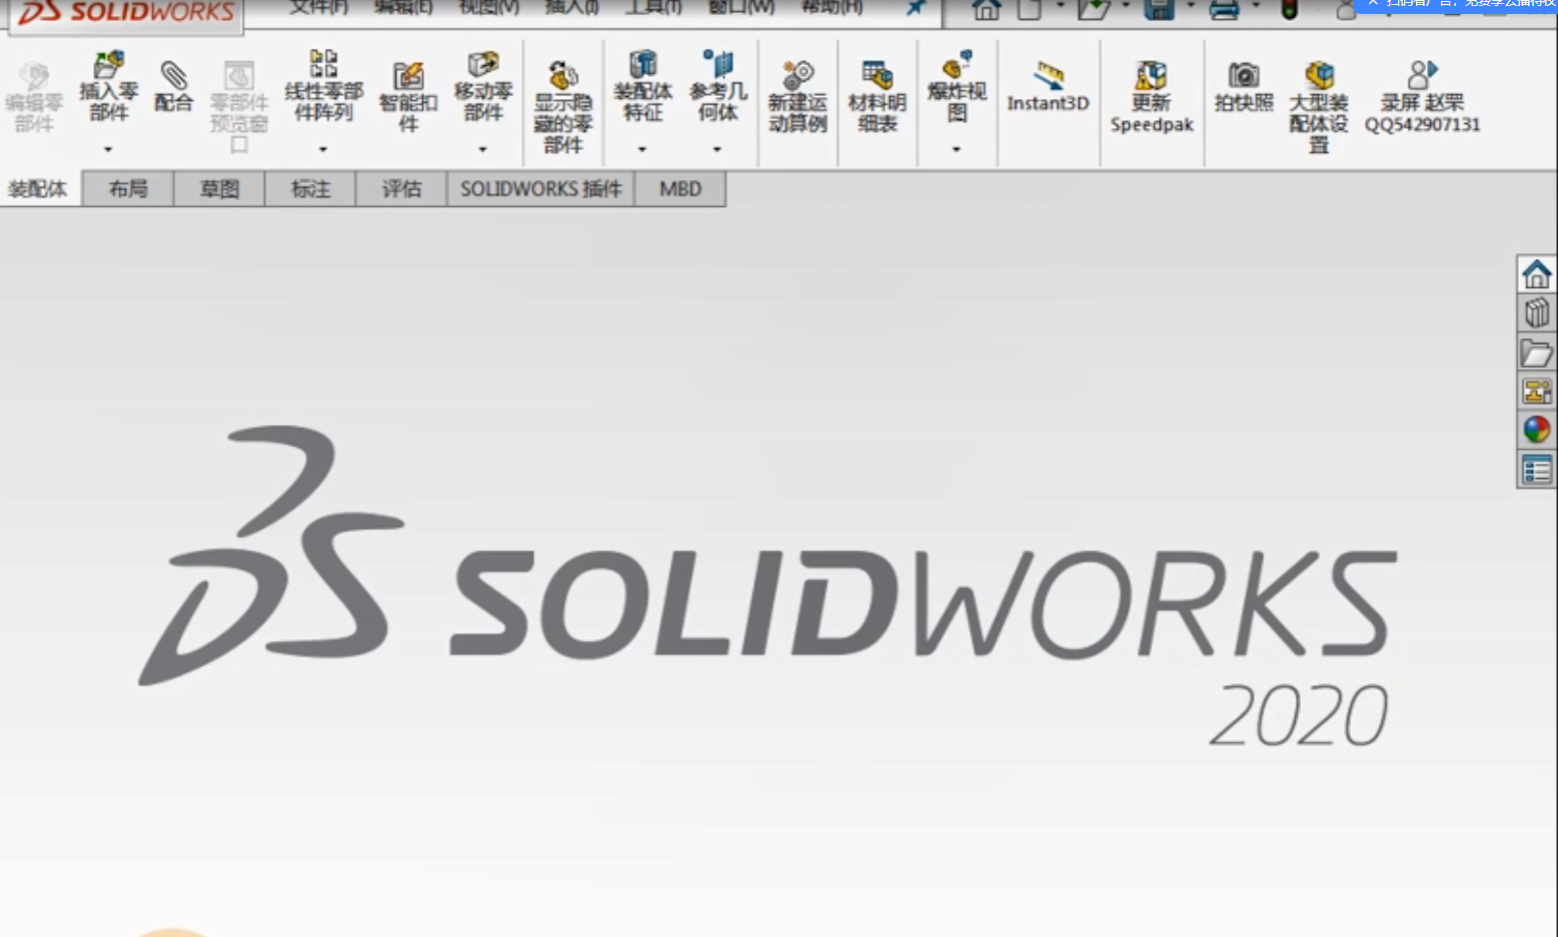Click the 更新 Speedpak icon
This screenshot has width=1558, height=937.
[1151, 98]
